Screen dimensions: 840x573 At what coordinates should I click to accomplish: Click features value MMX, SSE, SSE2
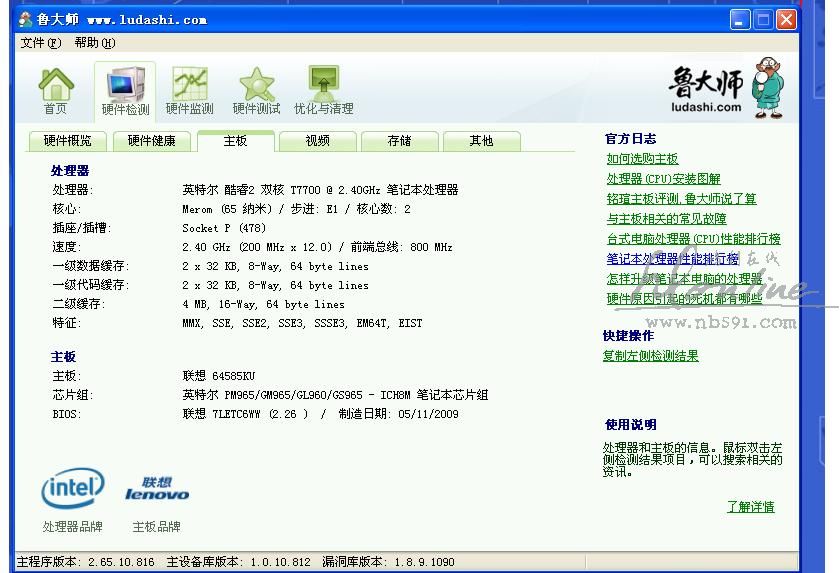302,323
